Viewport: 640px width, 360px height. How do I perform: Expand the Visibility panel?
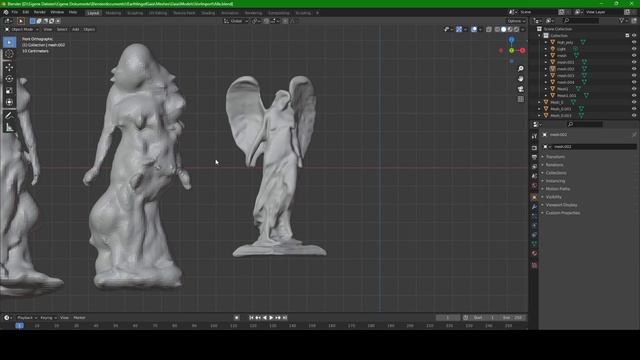[554, 197]
